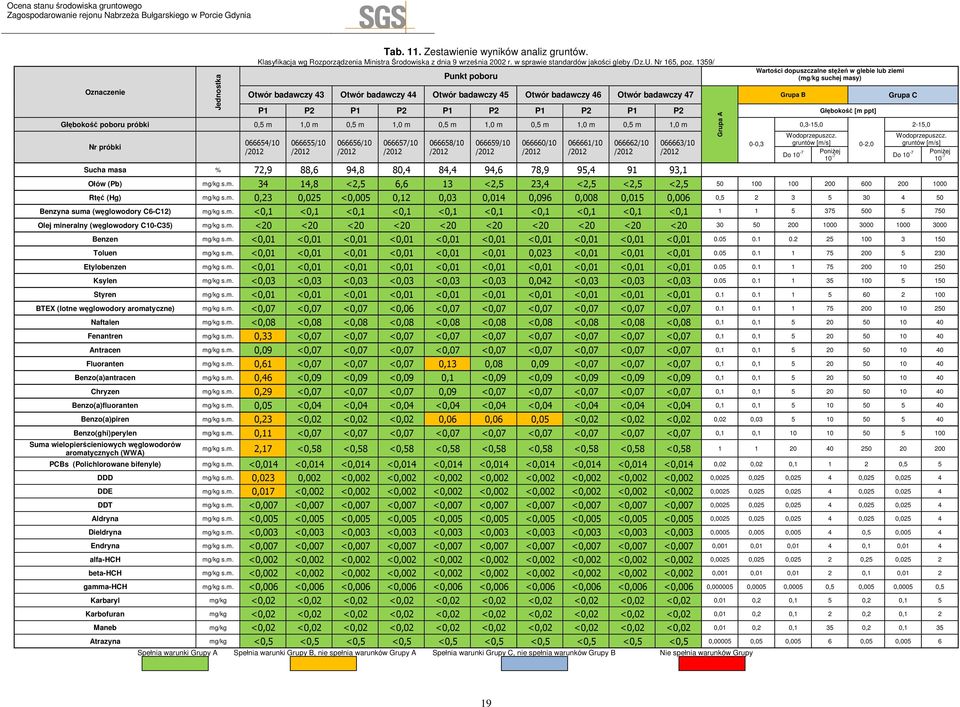Click the orange Fluoranten value 0,13
The height and width of the screenshot is (707, 960).
448,364
